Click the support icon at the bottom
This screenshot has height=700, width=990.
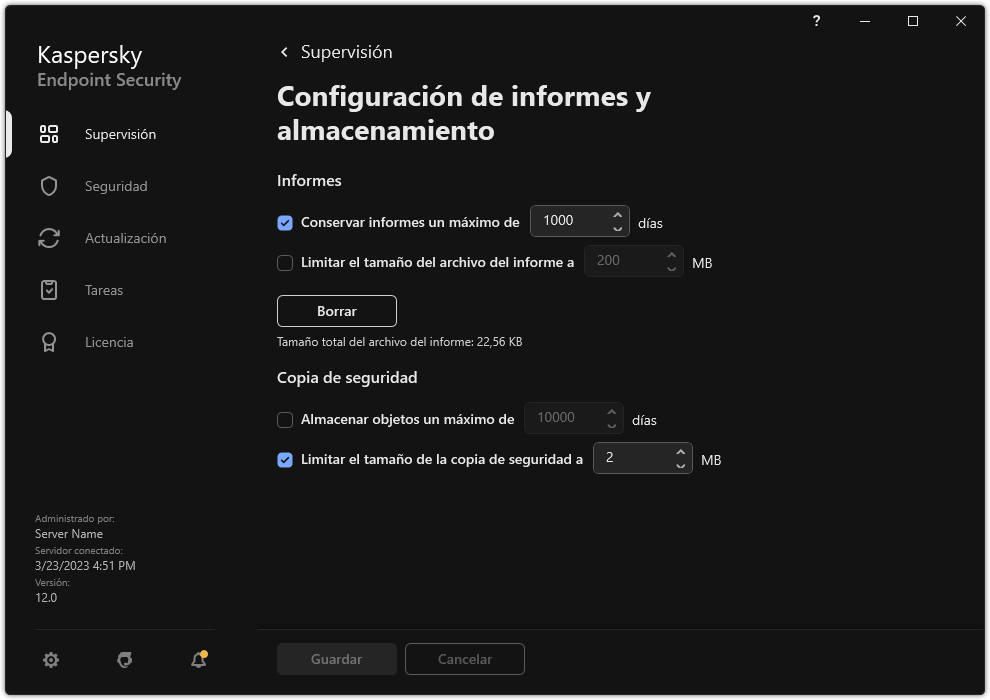pyautogui.click(x=124, y=659)
